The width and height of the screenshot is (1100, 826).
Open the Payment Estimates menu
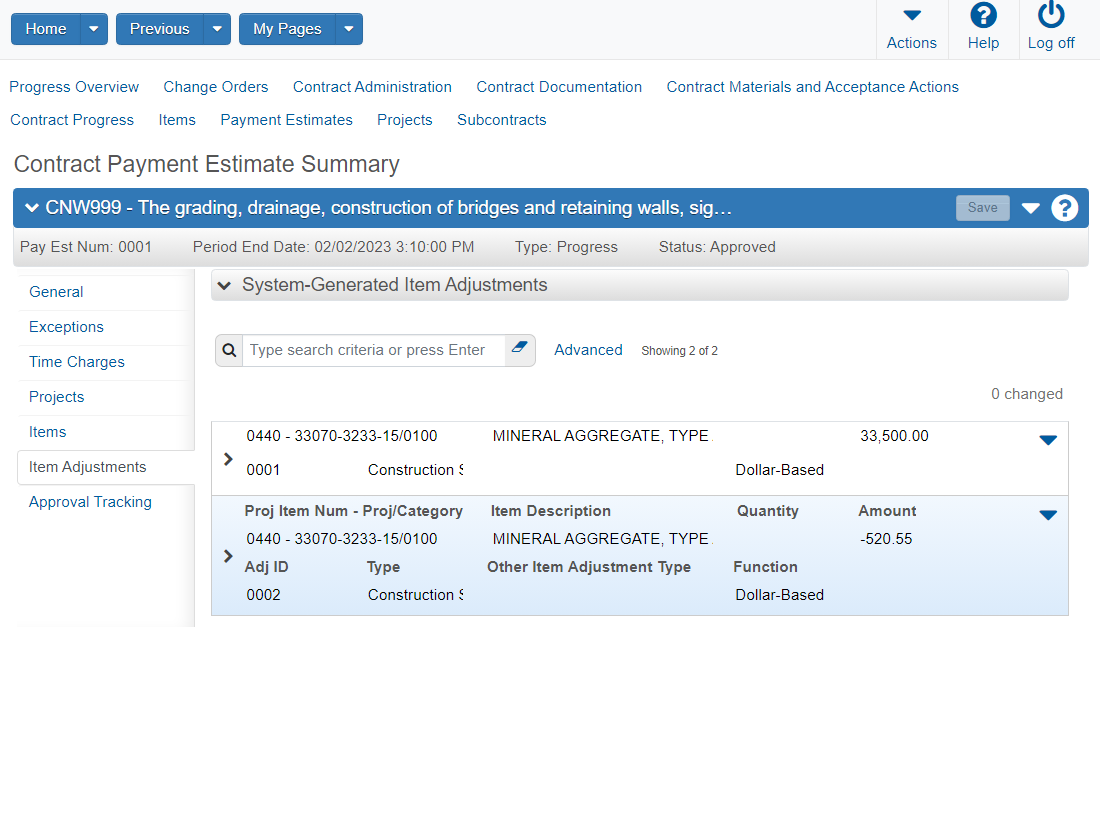[x=286, y=120]
